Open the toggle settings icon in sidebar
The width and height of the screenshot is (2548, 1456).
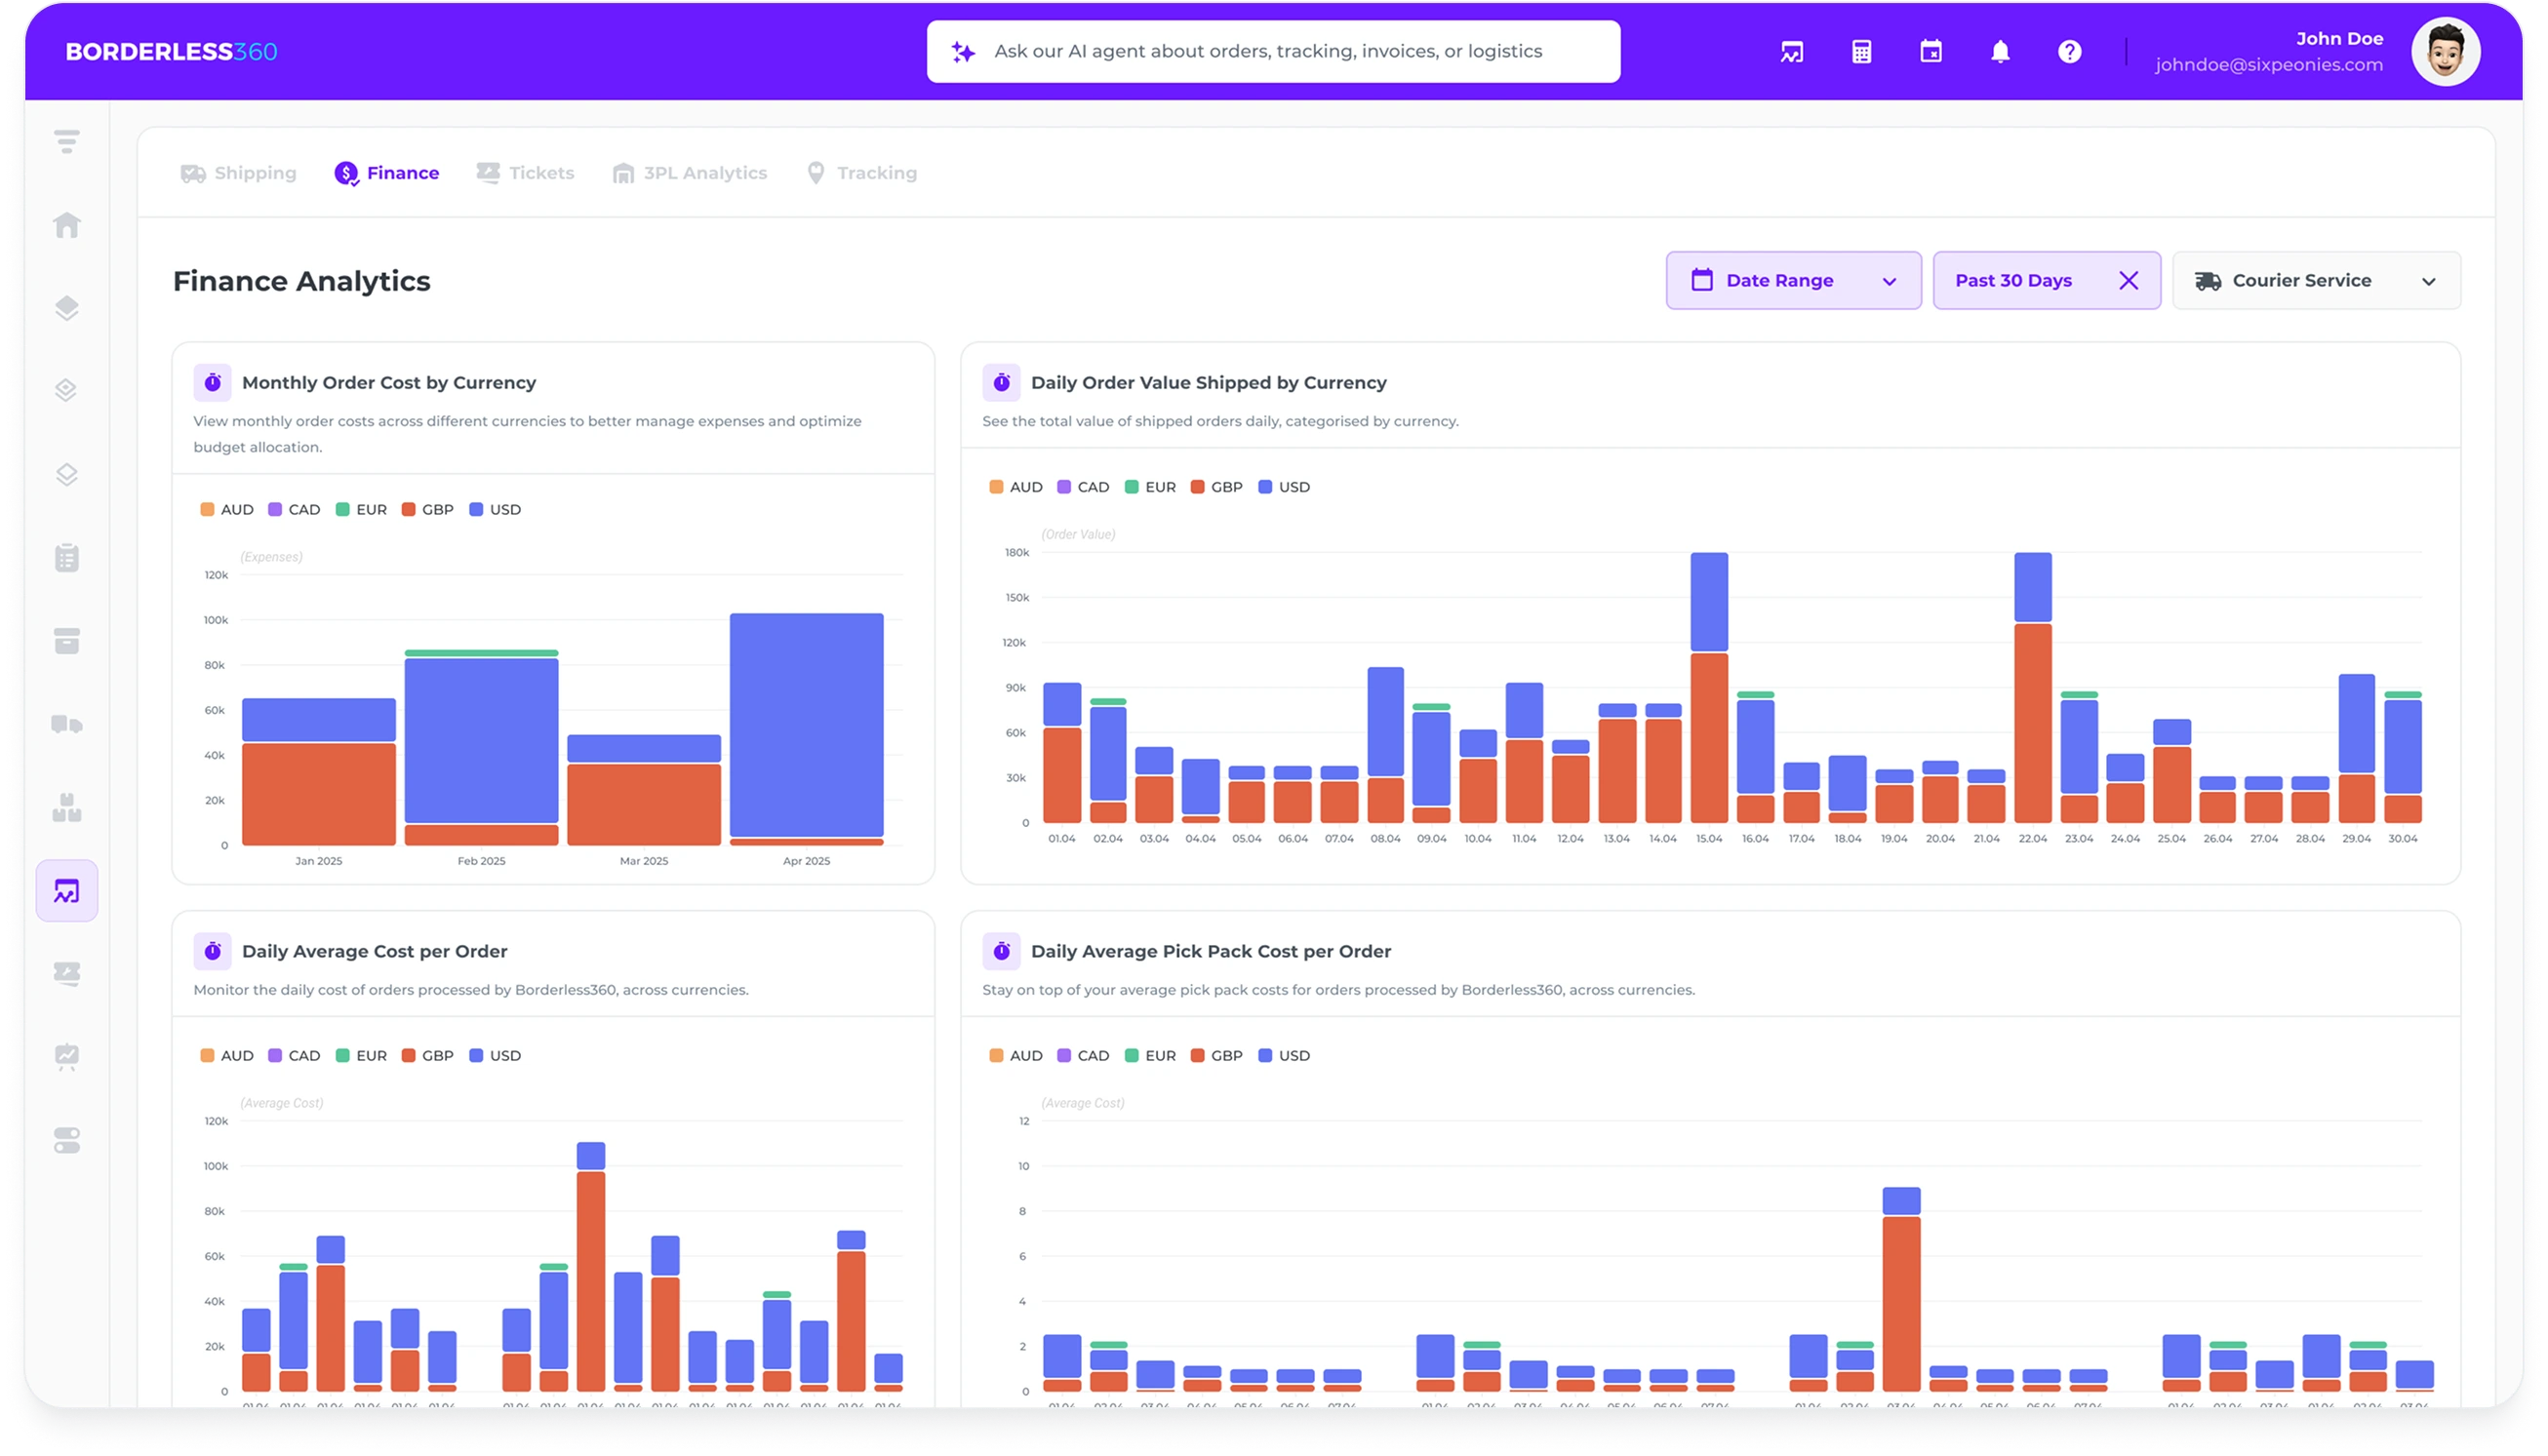pos(67,1140)
